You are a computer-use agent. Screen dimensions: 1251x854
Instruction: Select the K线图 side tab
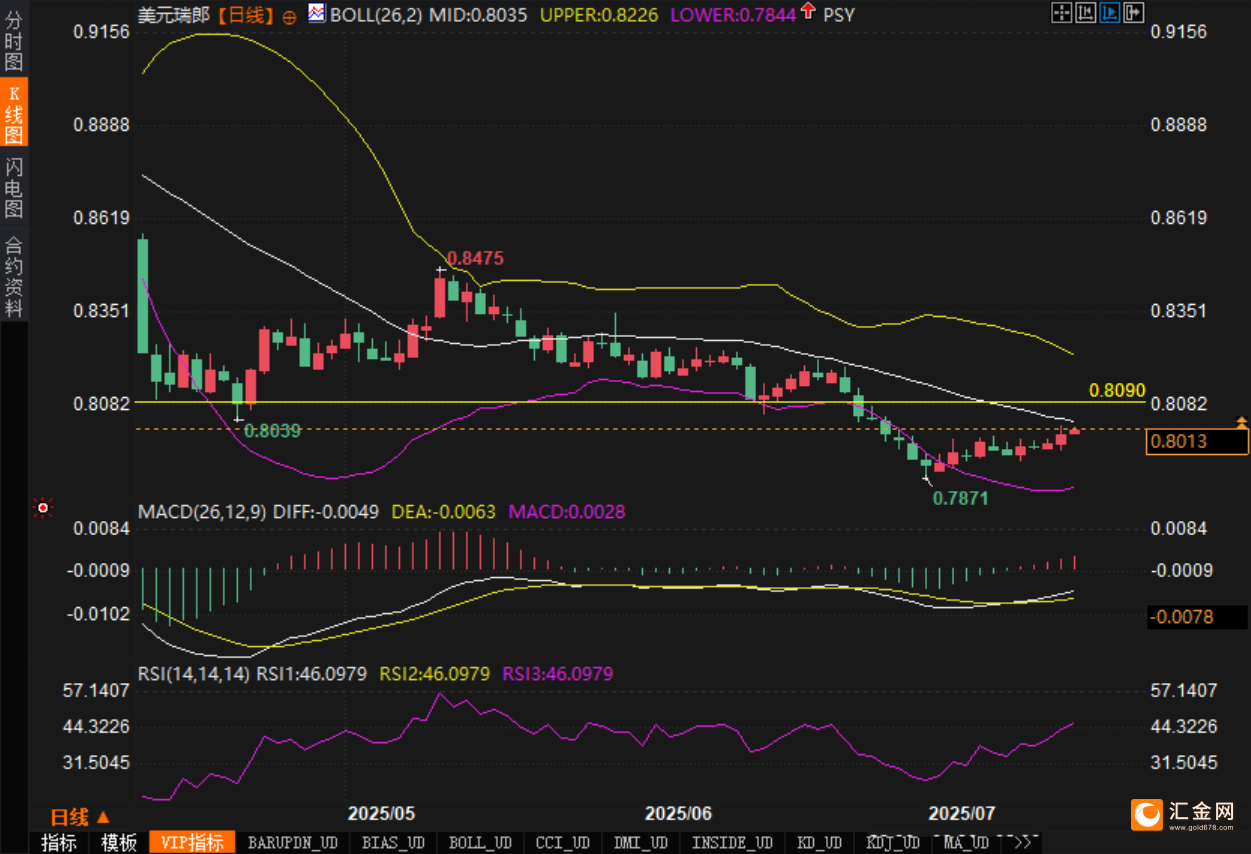(14, 114)
